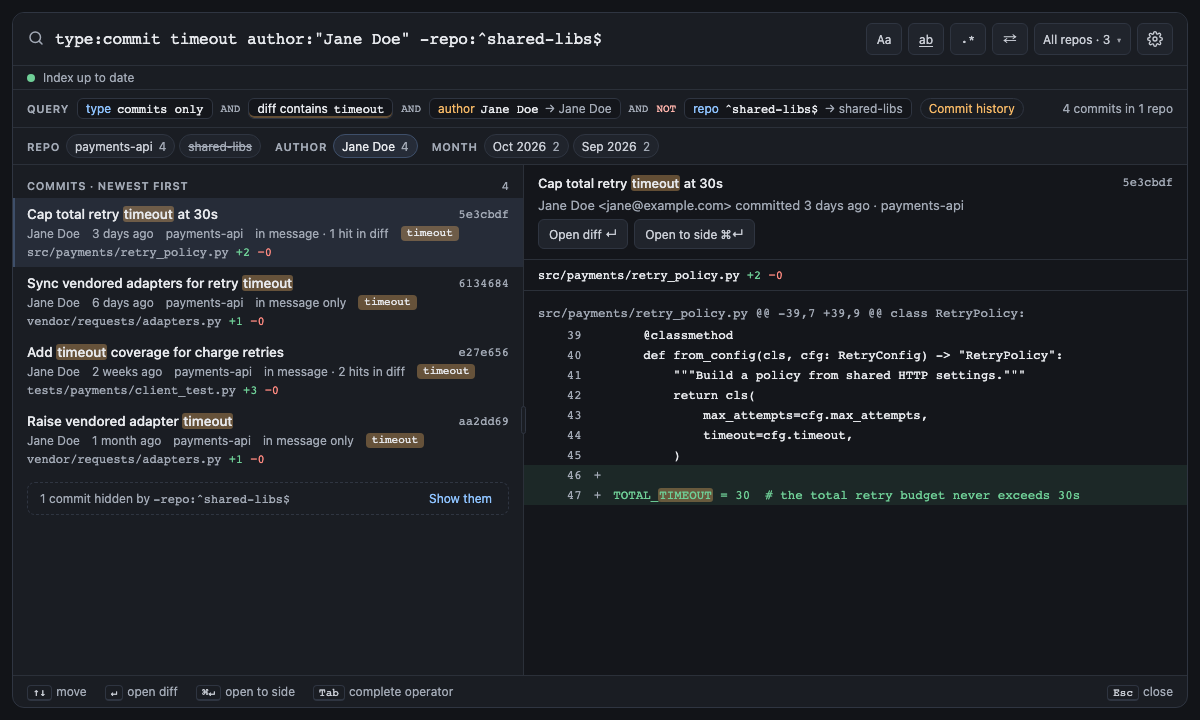
Task: Click the Esc close hint
Action: 1140,692
